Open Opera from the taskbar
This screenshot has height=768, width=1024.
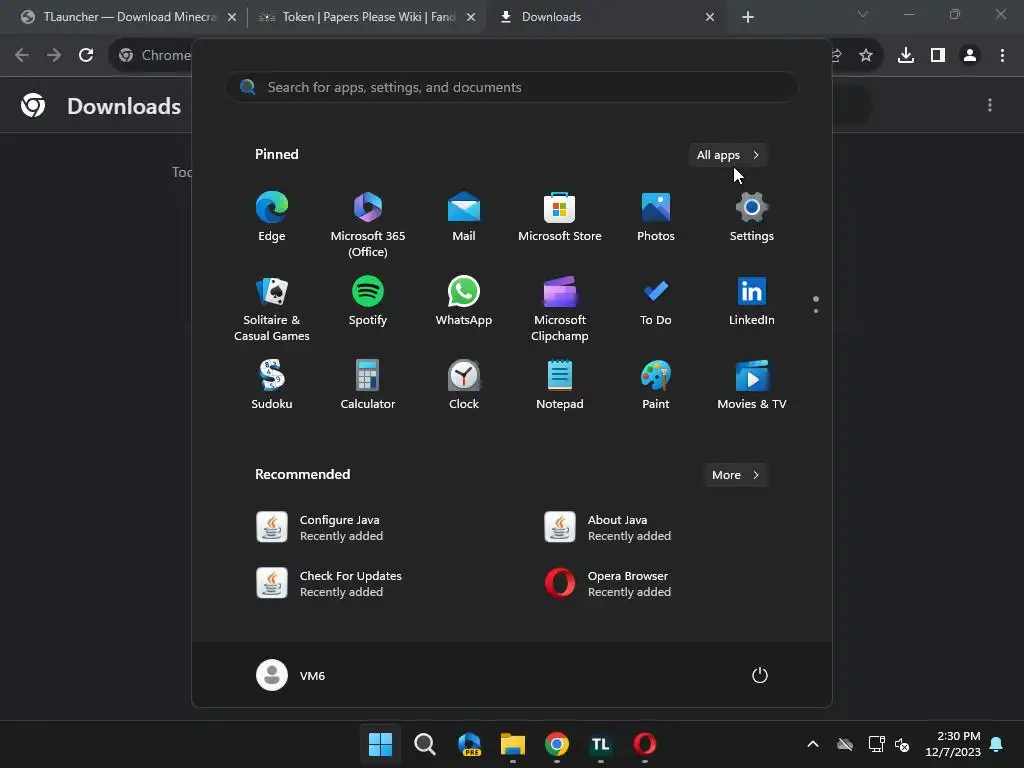(645, 744)
